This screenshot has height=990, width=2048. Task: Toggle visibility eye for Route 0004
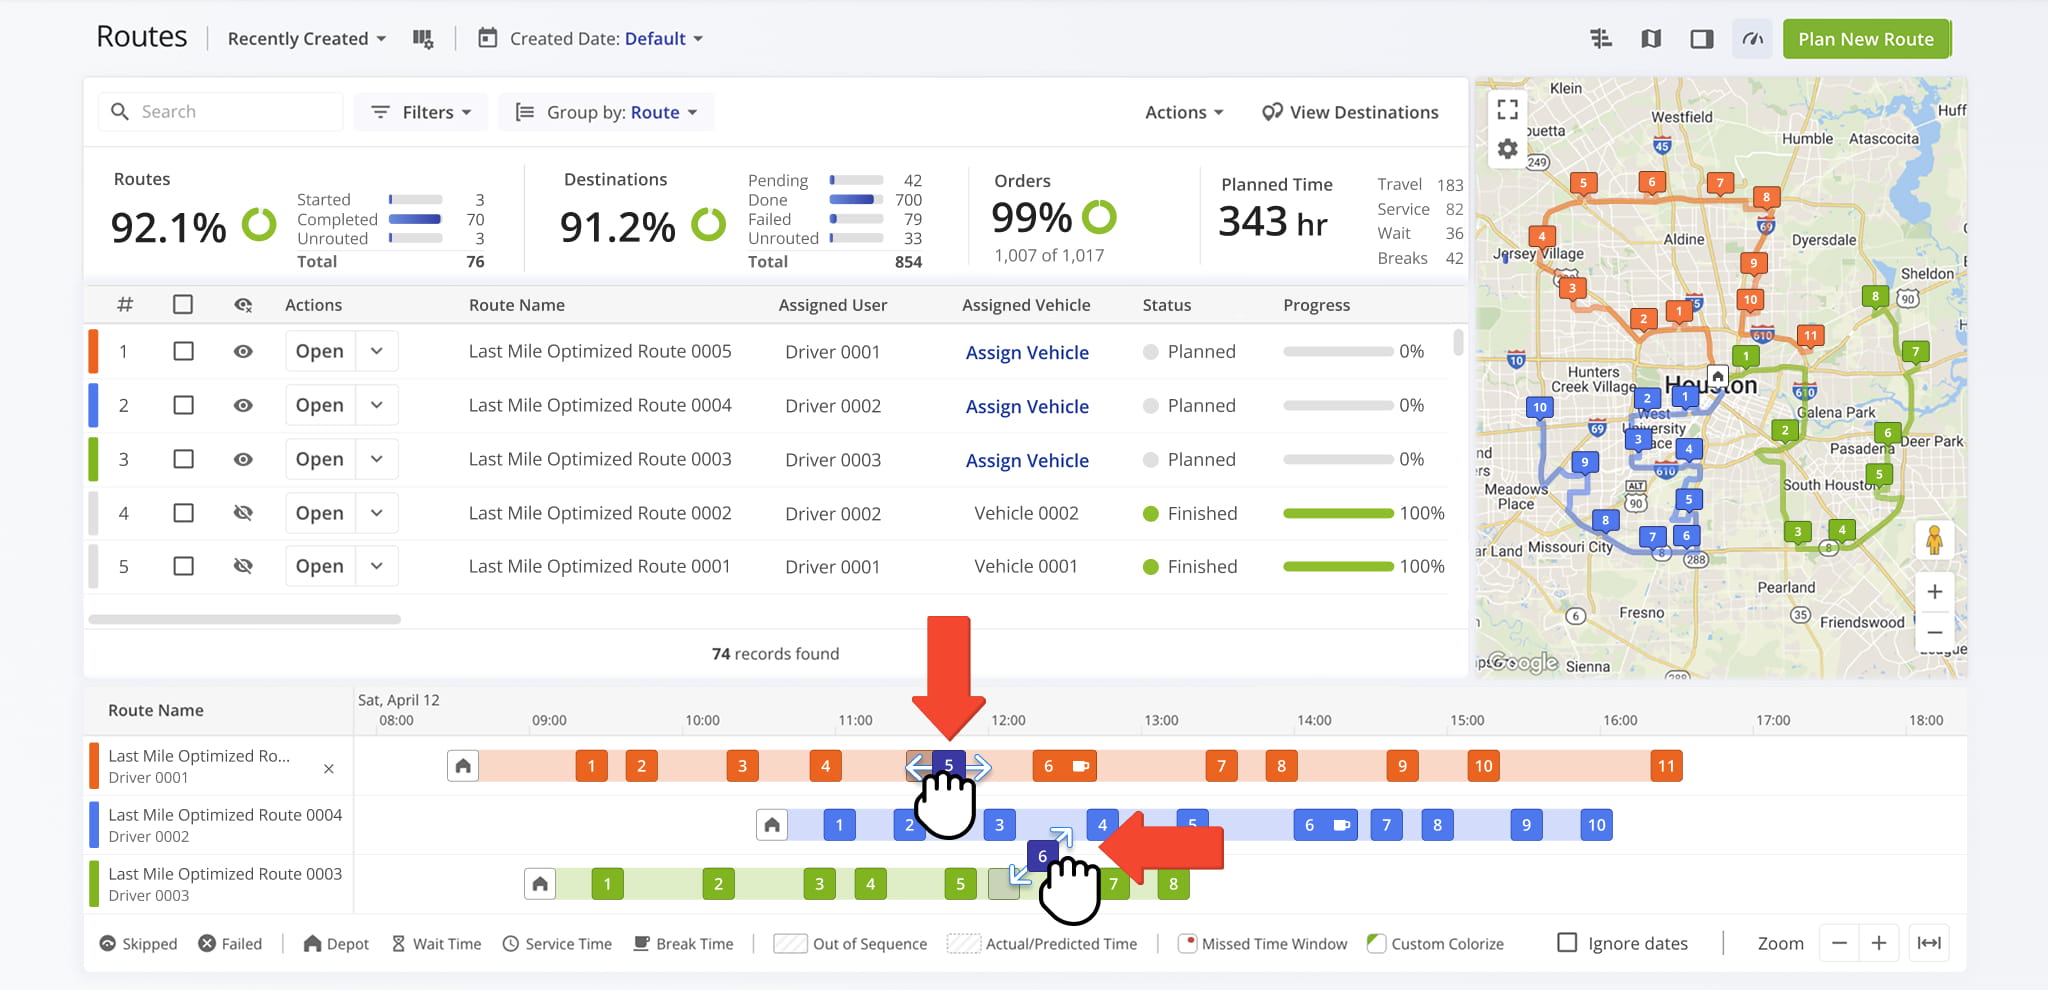coord(243,405)
